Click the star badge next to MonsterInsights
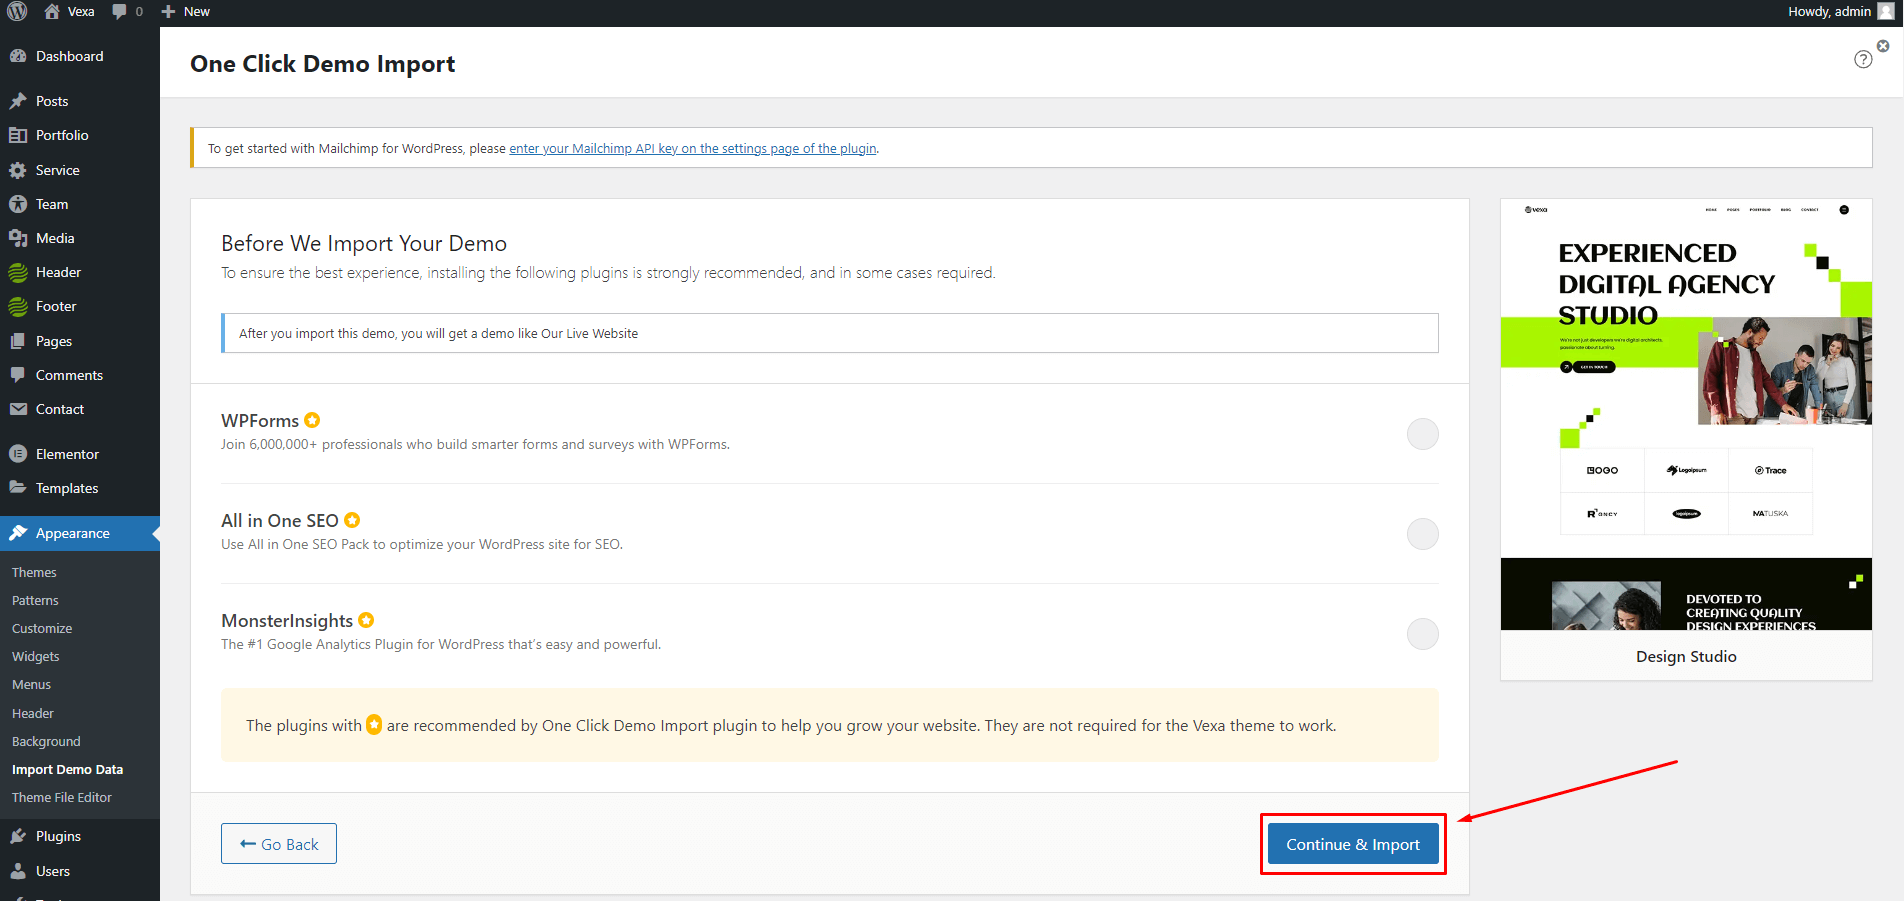The width and height of the screenshot is (1904, 901). tap(366, 620)
